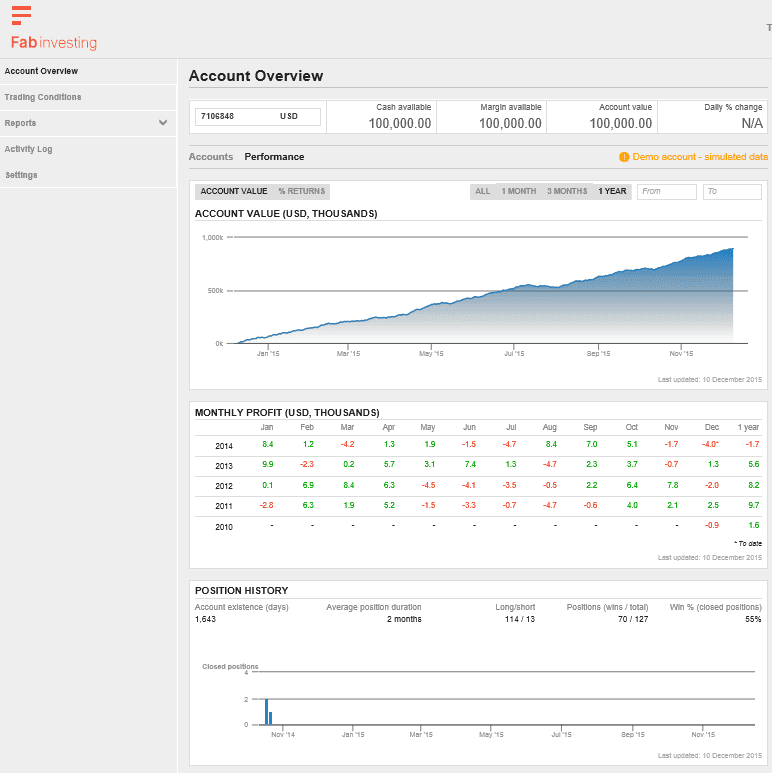Click the positions wins/total 70 / 127
Screen dimensions: 772x773
[633, 619]
